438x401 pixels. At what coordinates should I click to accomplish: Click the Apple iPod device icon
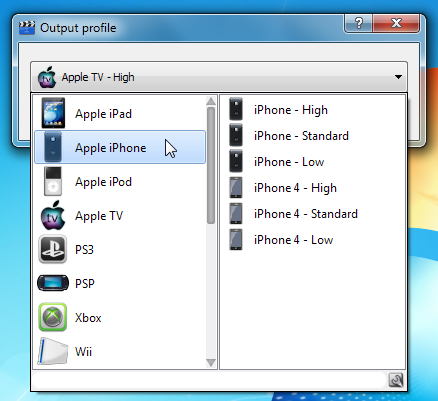tap(53, 181)
